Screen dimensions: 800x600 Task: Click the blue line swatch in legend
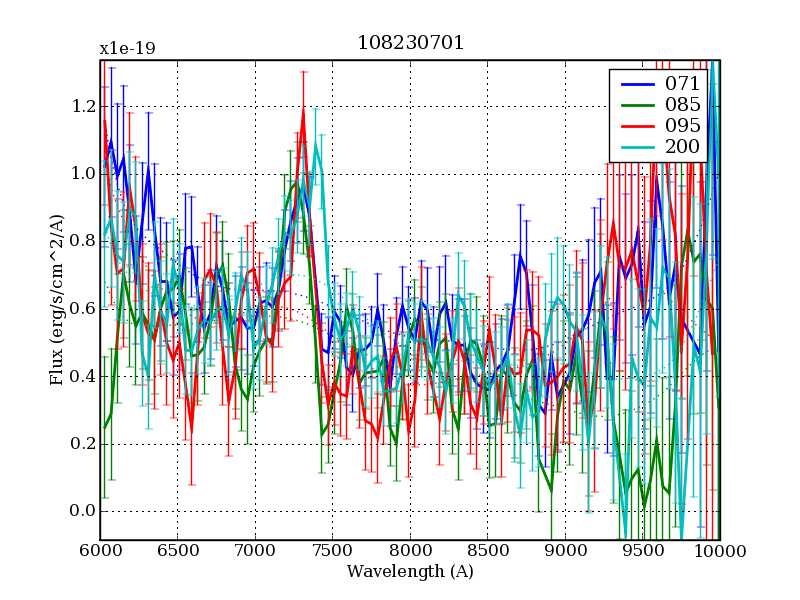(636, 84)
